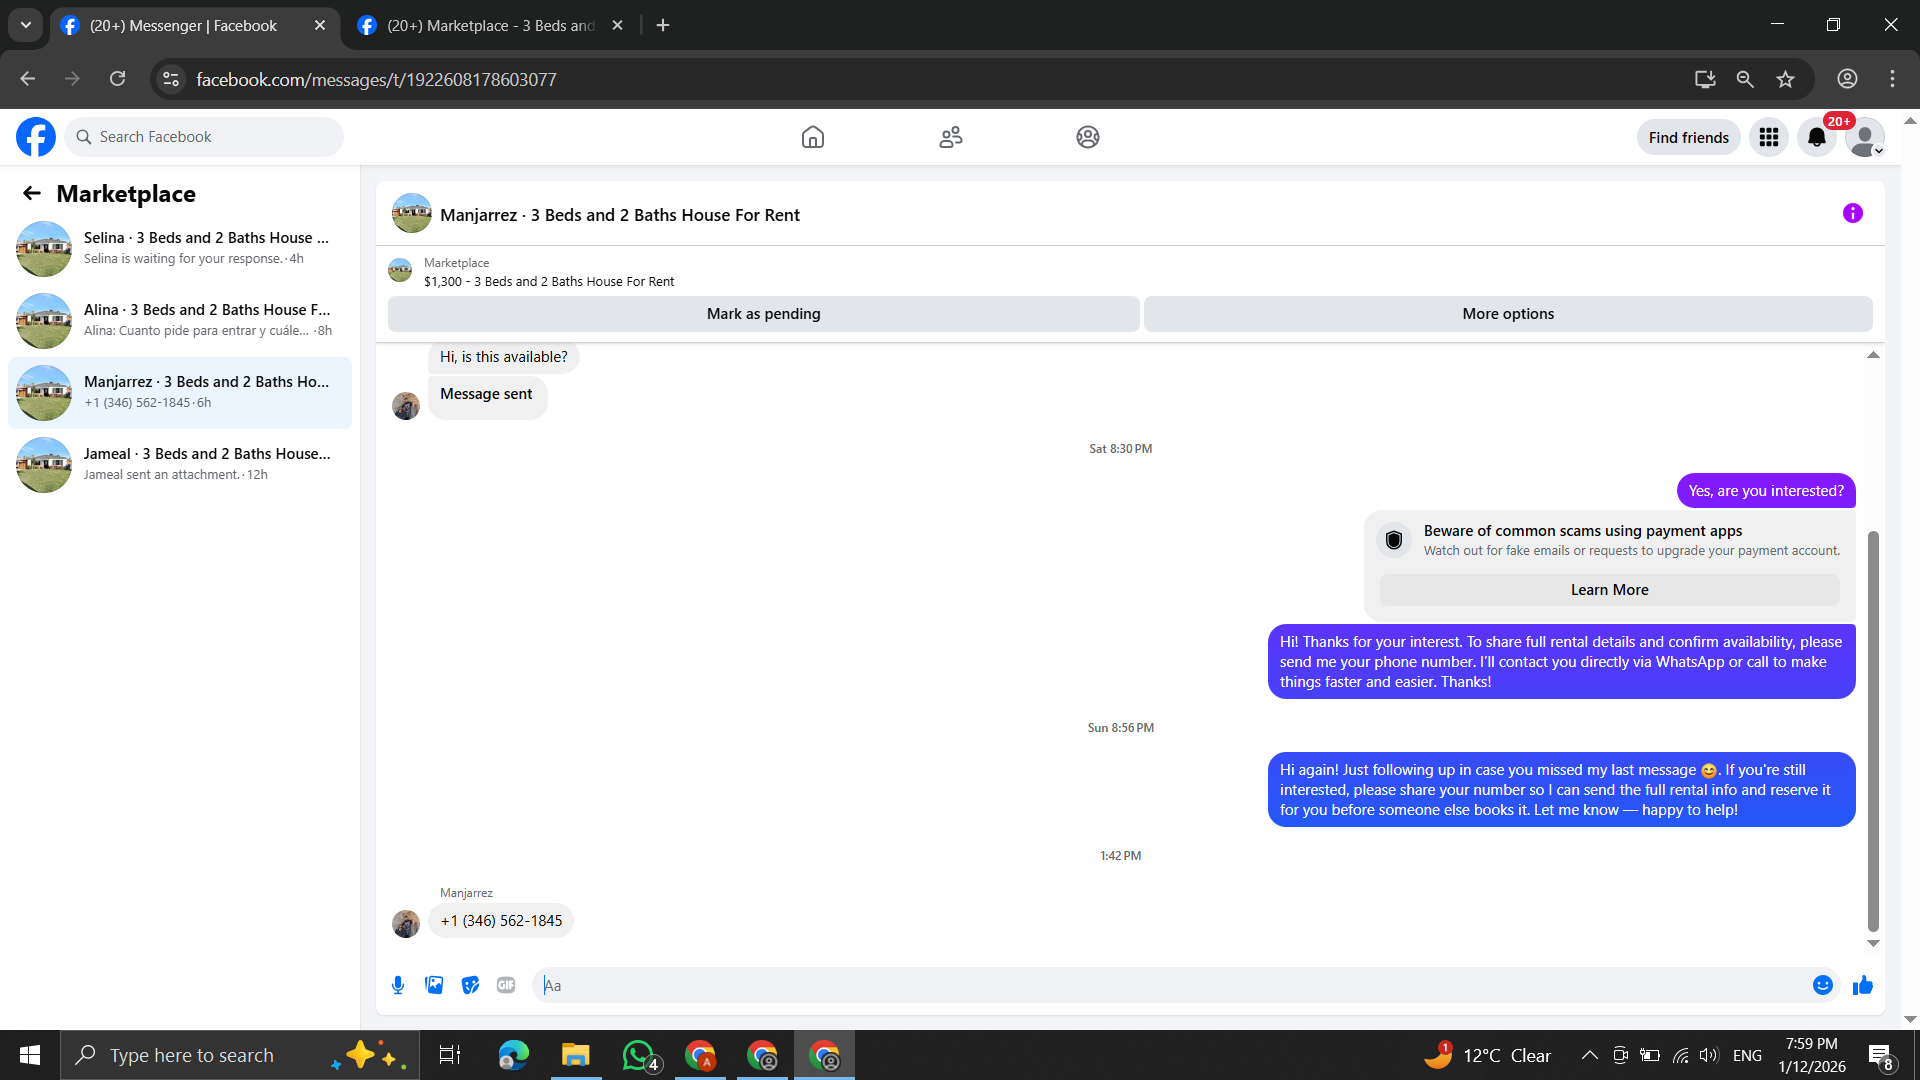Focus the Aa message input field
1920x1080 pixels.
coord(1170,985)
